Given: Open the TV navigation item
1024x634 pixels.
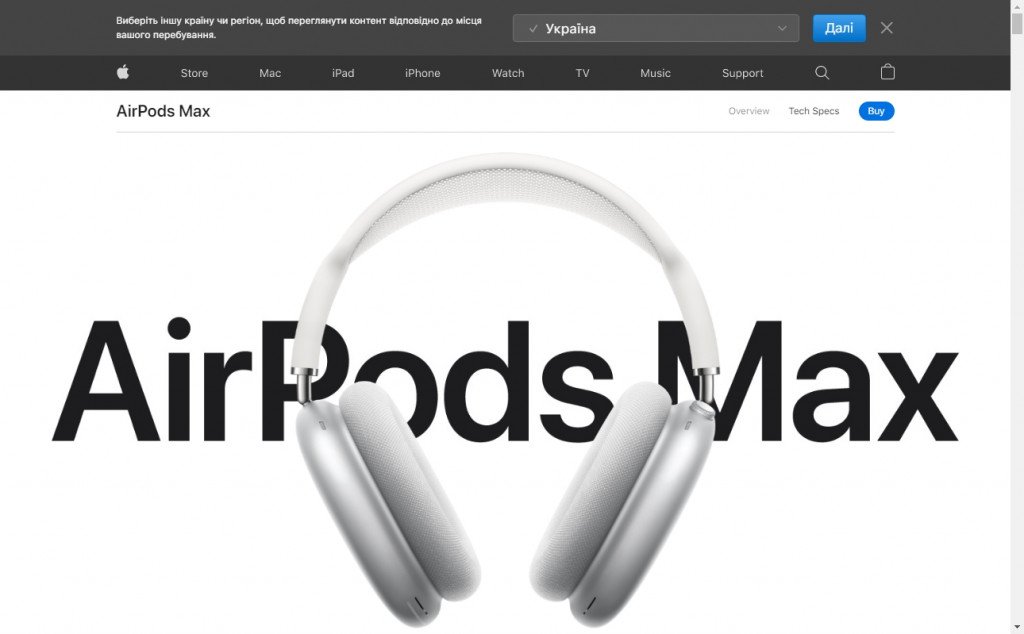Looking at the screenshot, I should click(583, 73).
